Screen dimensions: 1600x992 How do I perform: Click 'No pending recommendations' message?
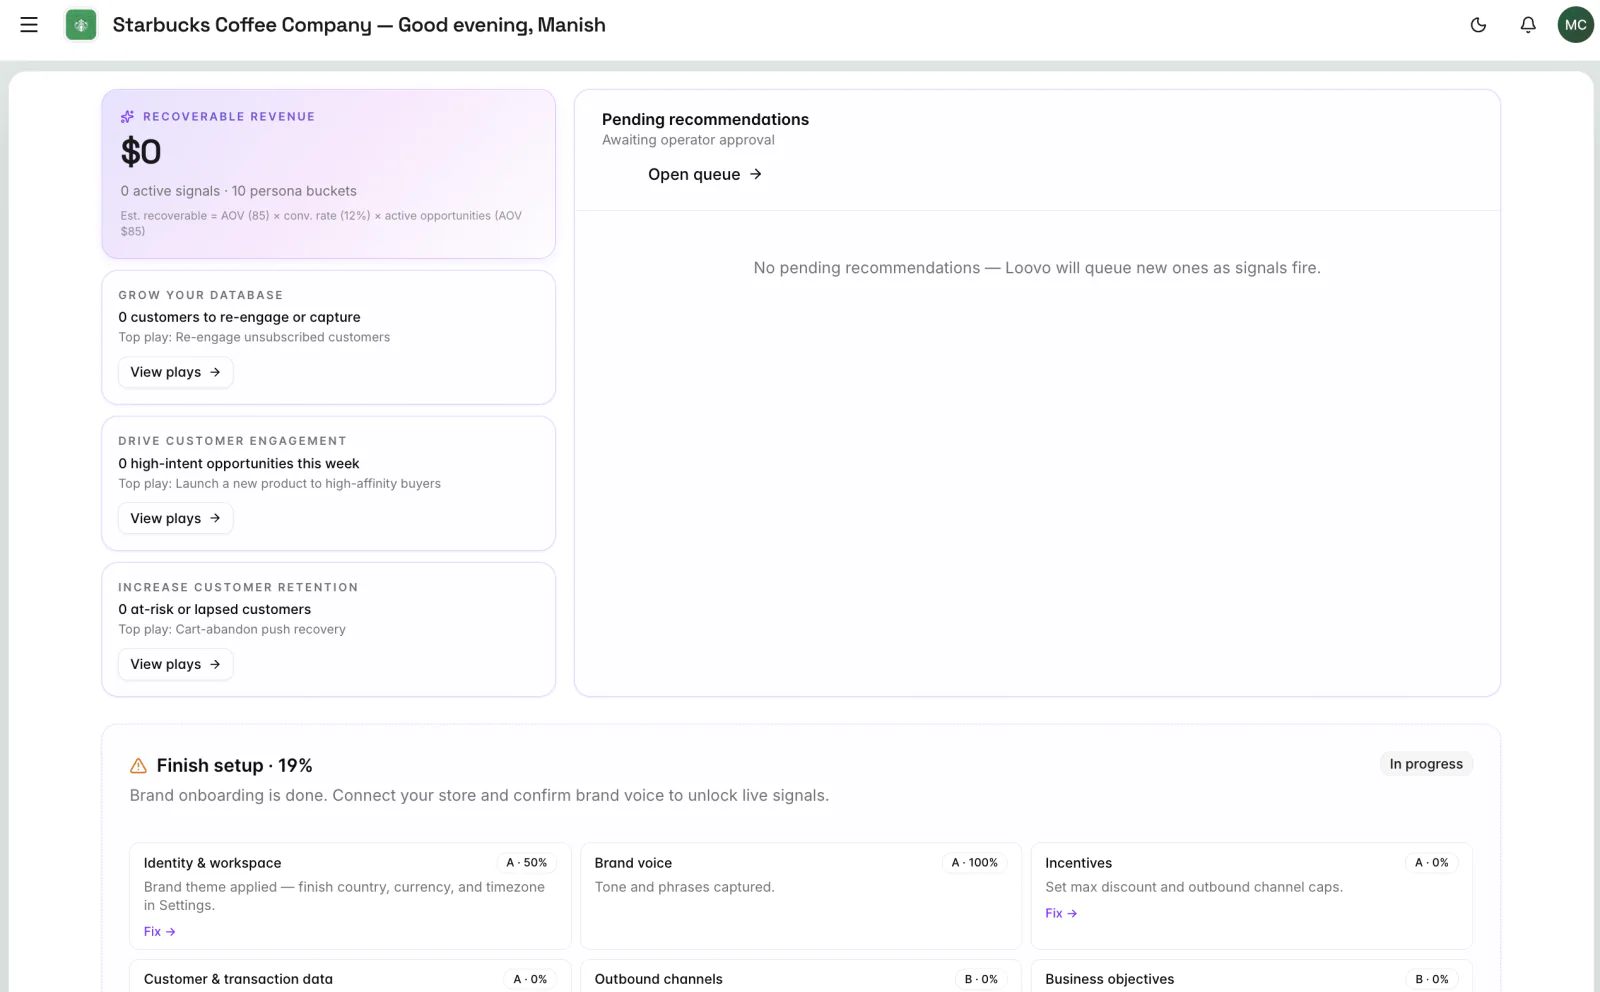[1037, 268]
